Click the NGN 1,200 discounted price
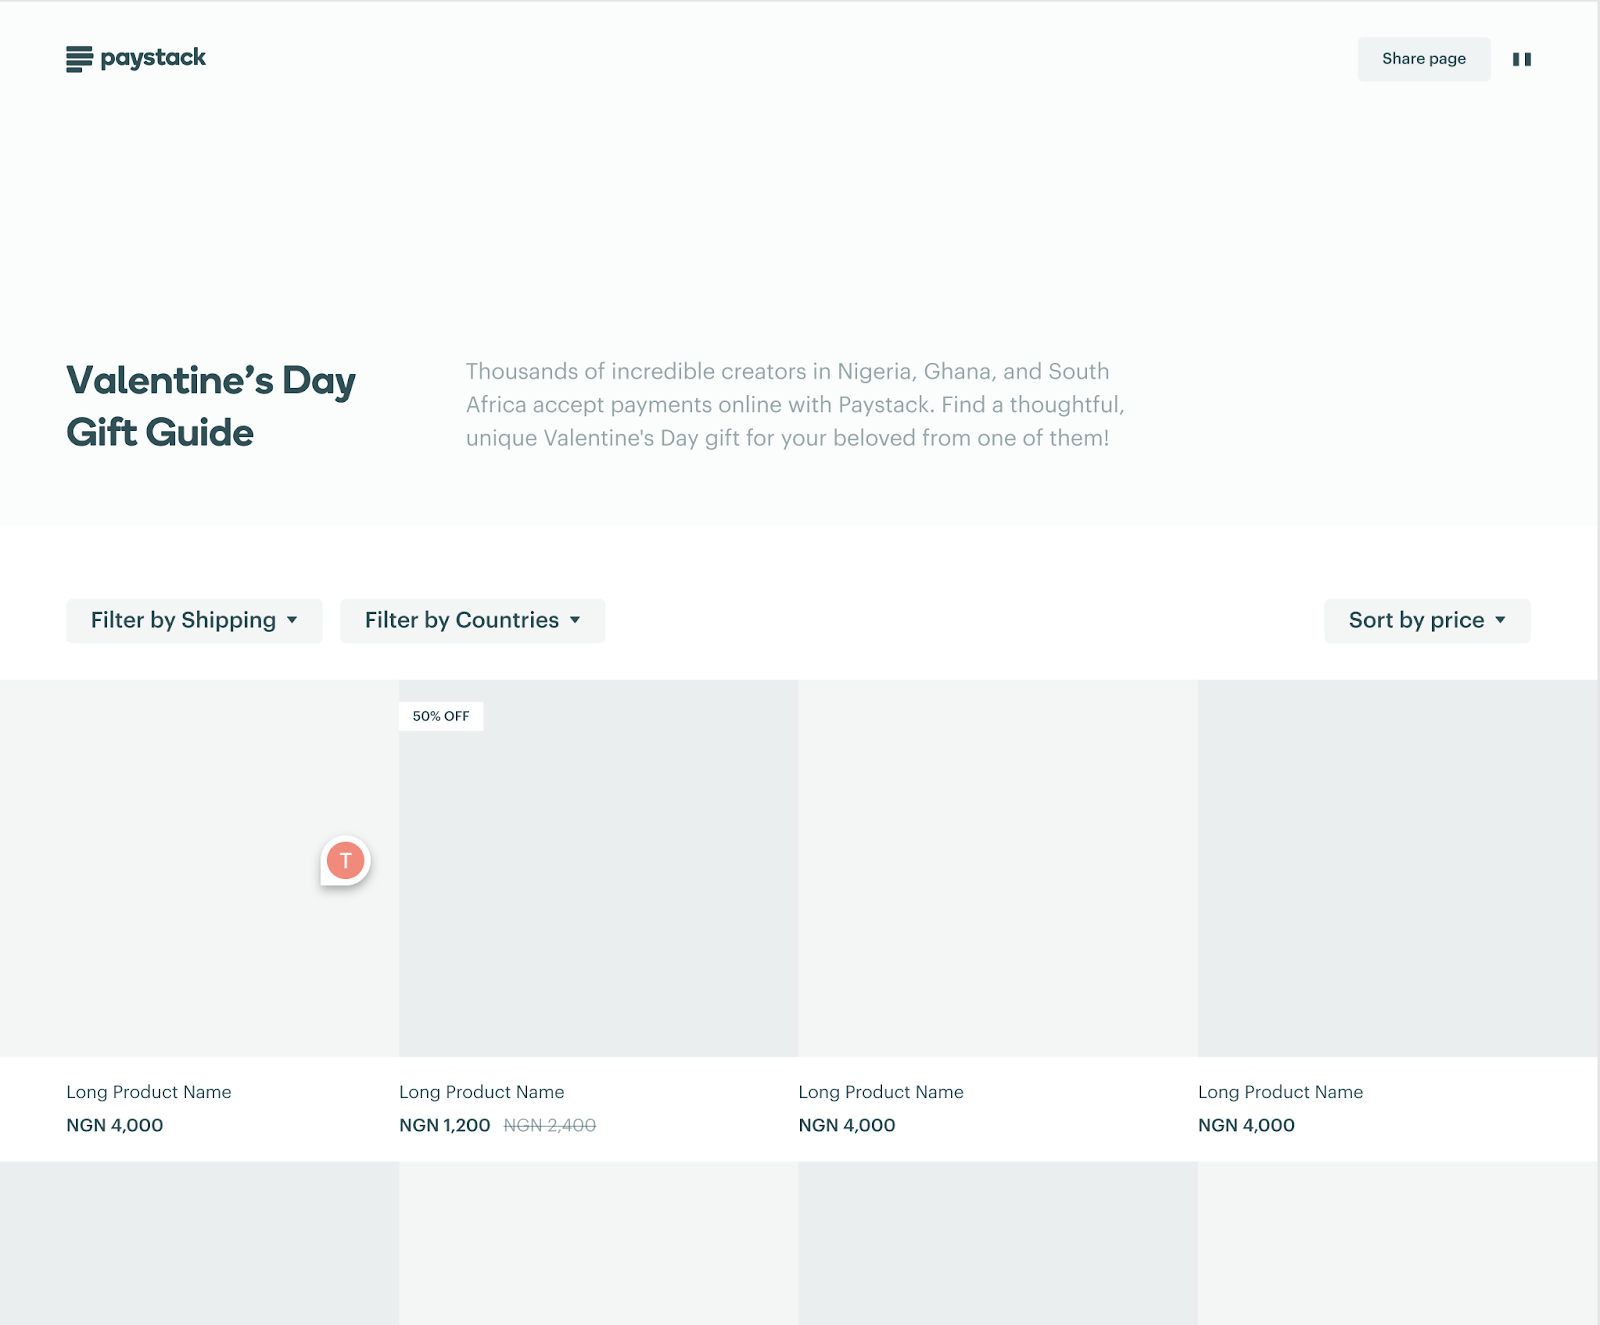This screenshot has width=1600, height=1325. click(x=445, y=1125)
